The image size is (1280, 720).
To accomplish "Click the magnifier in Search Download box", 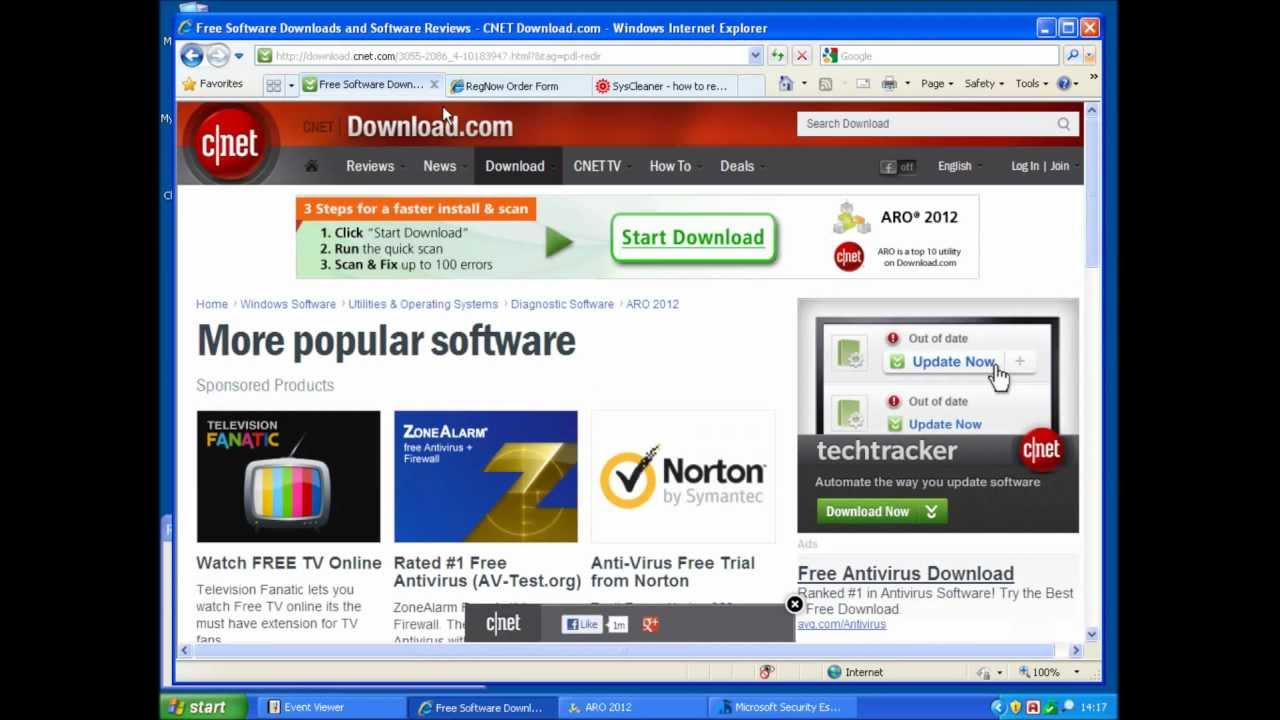I will pyautogui.click(x=1063, y=124).
